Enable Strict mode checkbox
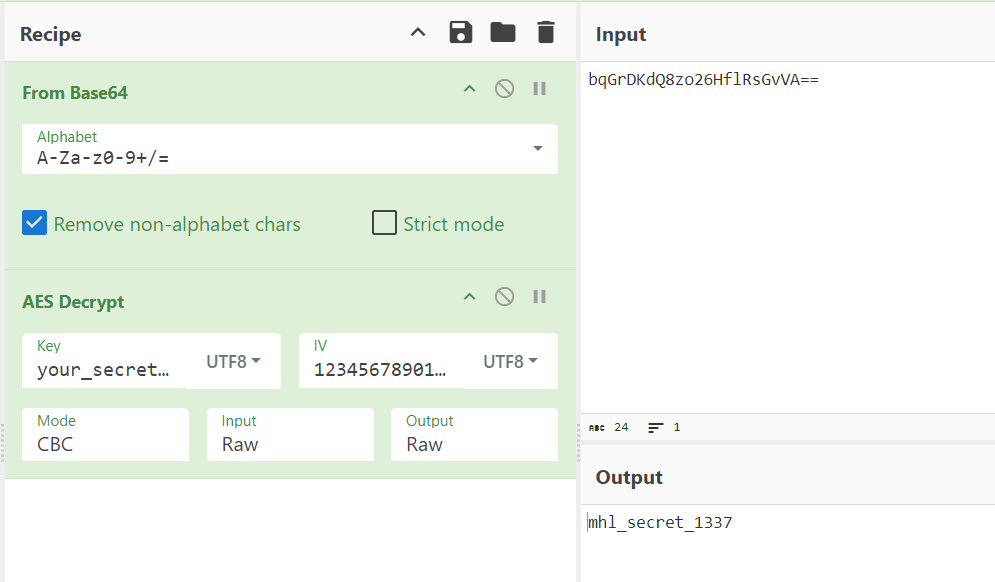 [384, 223]
